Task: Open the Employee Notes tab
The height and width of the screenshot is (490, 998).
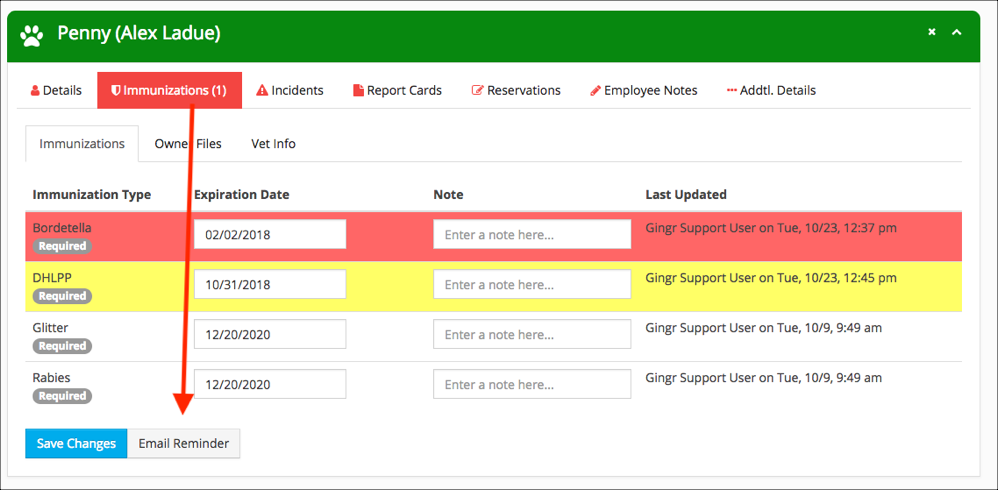Action: tap(643, 90)
